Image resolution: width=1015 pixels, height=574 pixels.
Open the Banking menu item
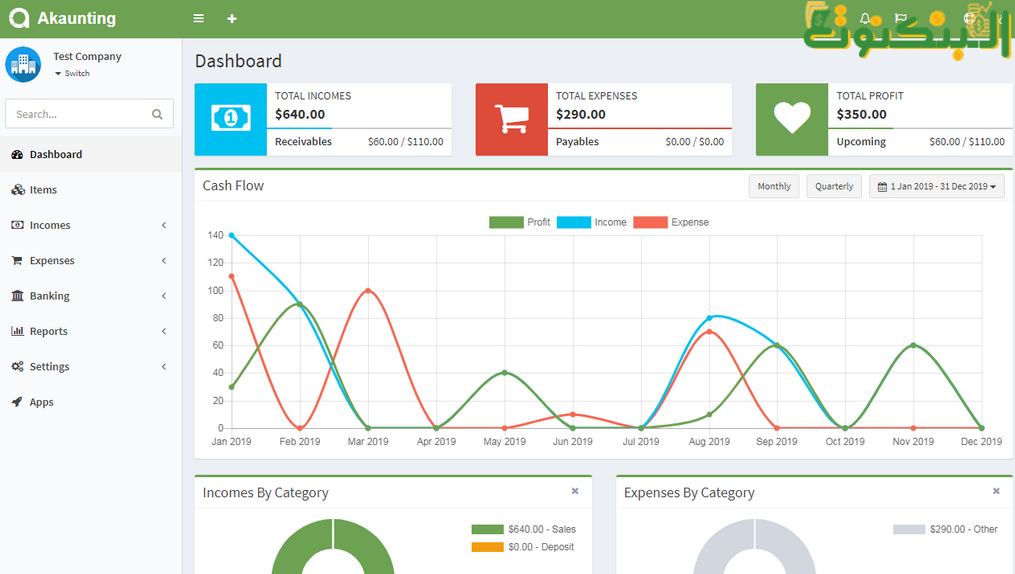91,296
